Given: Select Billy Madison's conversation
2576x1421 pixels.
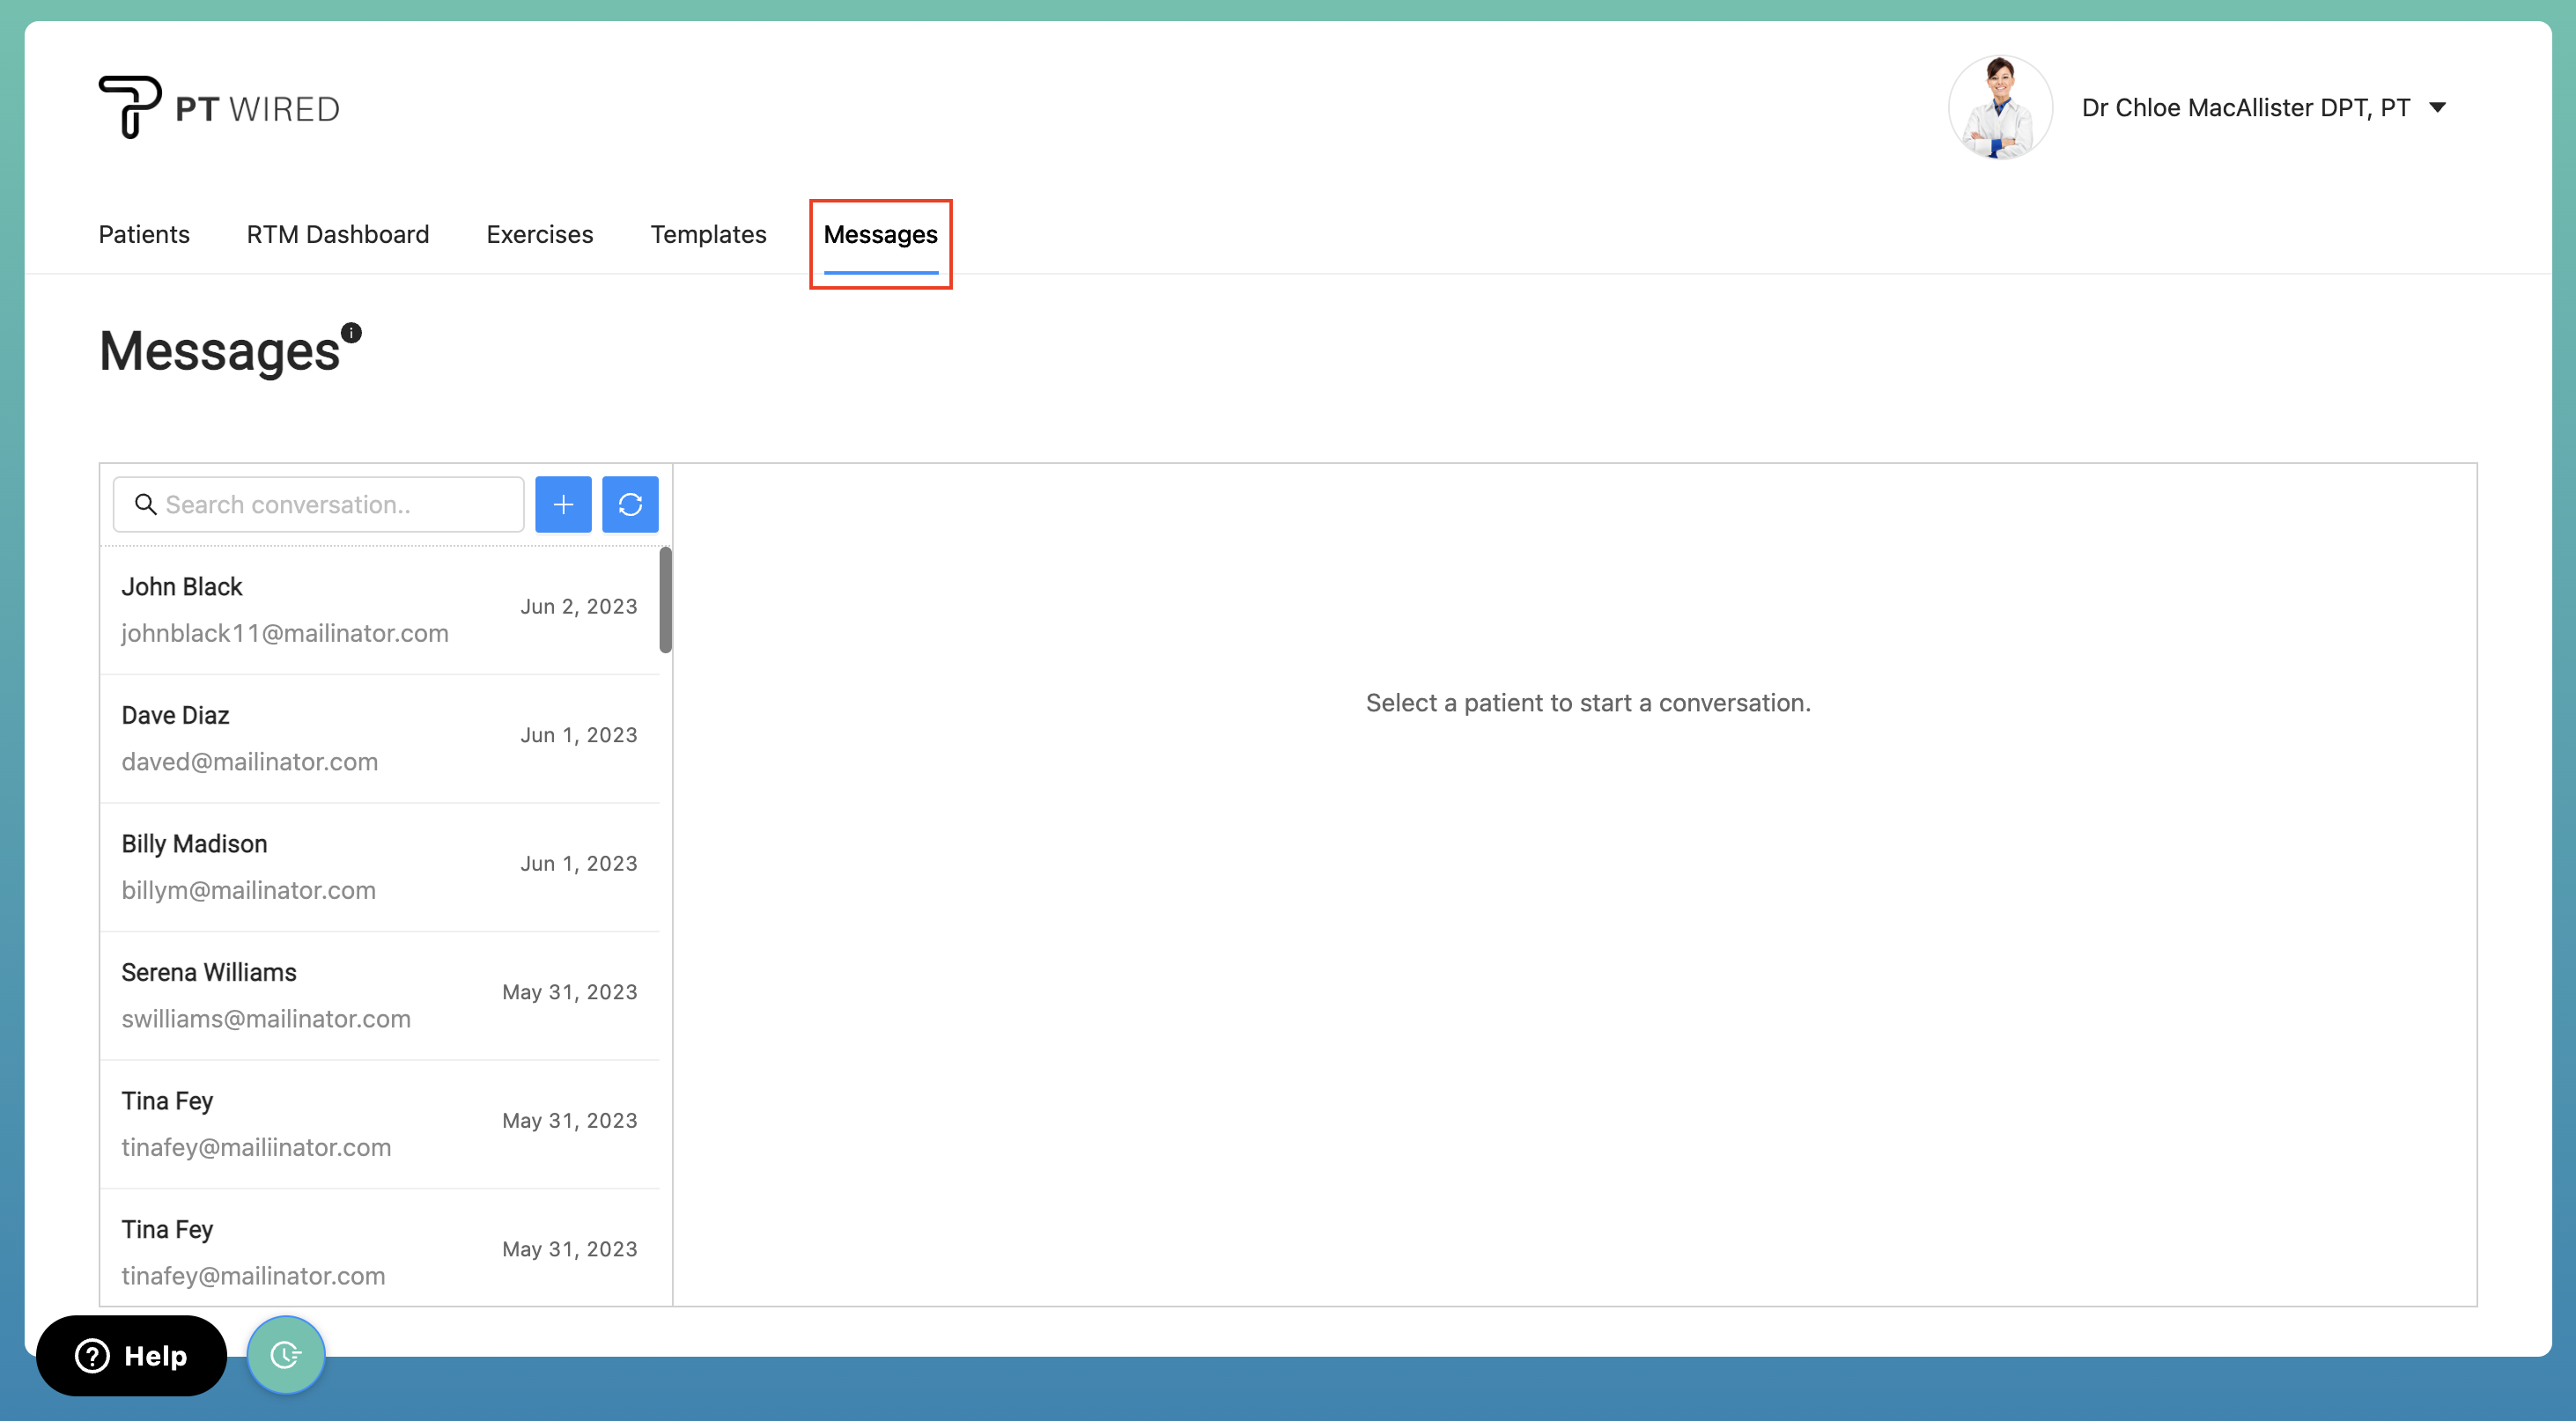Looking at the screenshot, I should [x=380, y=865].
